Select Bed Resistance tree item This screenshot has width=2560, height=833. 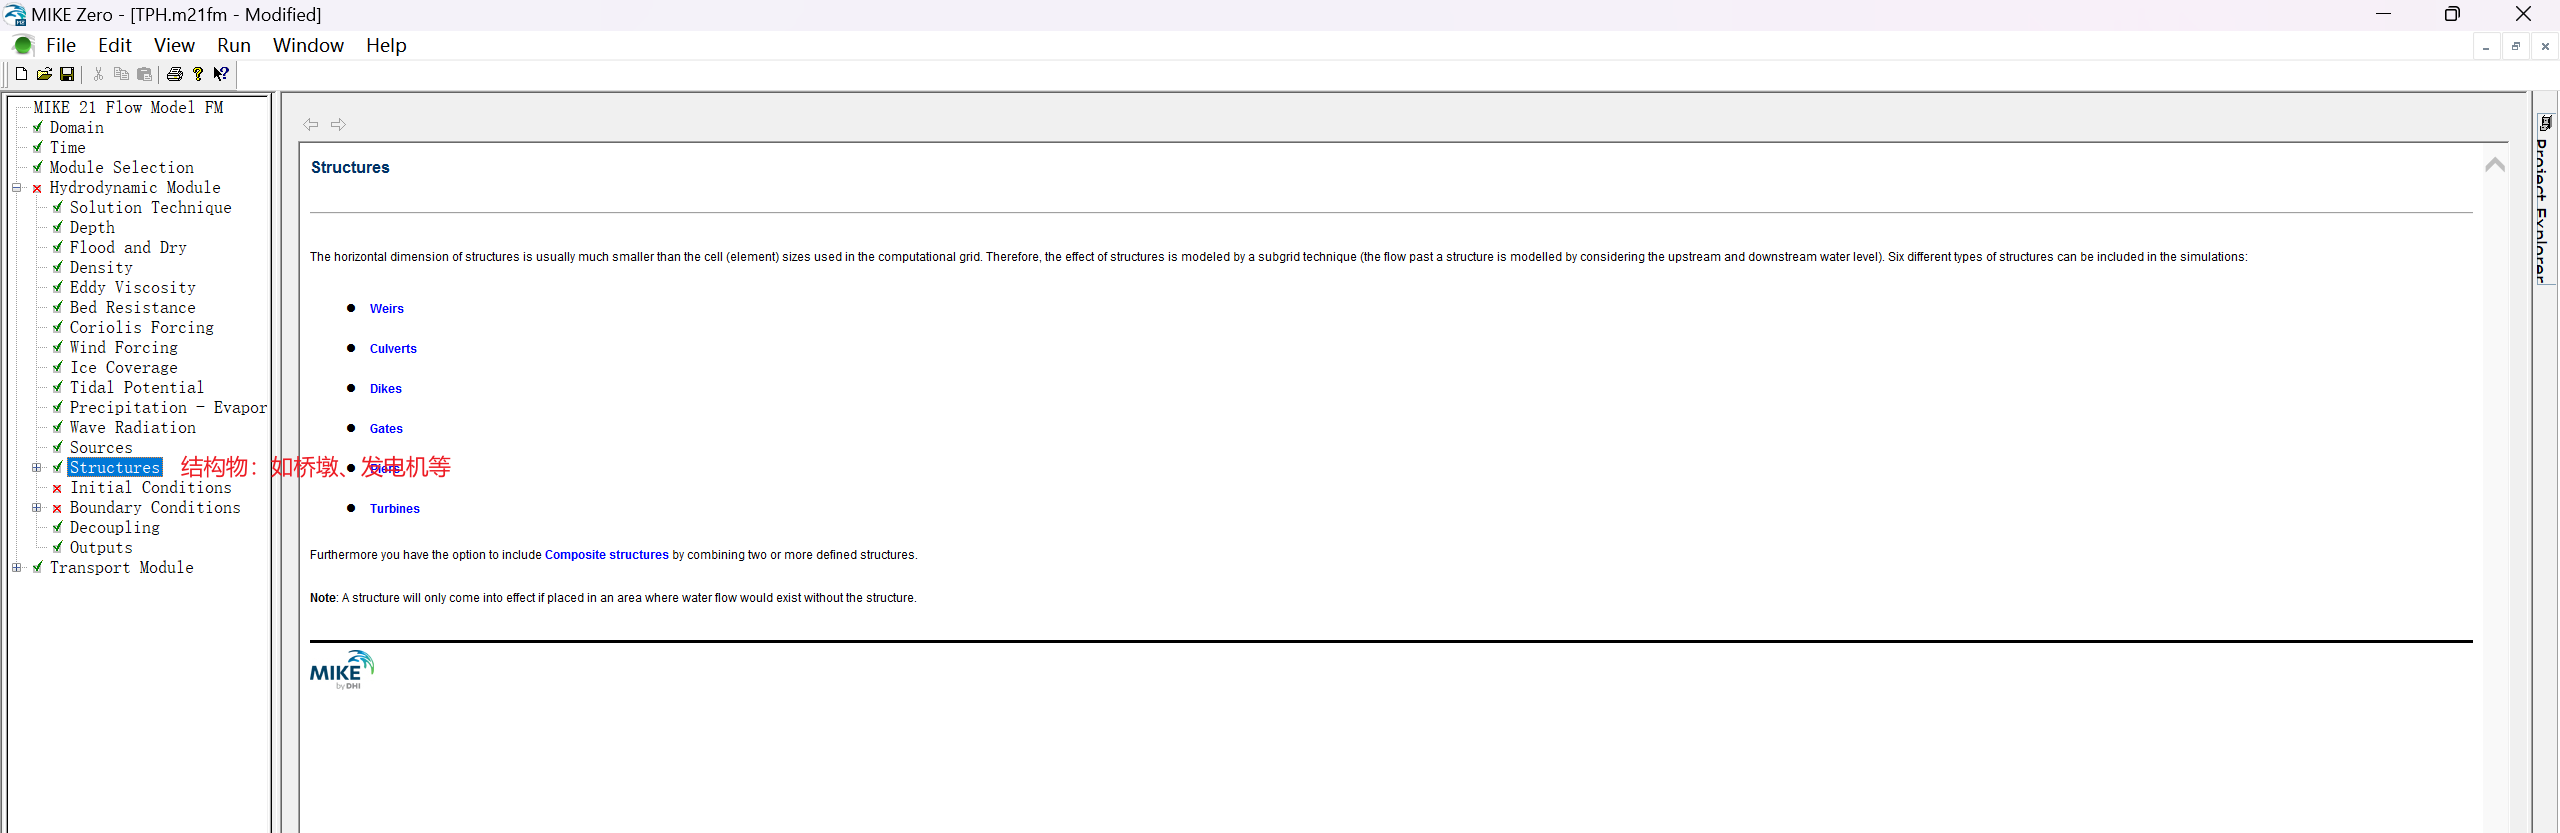pyautogui.click(x=133, y=308)
